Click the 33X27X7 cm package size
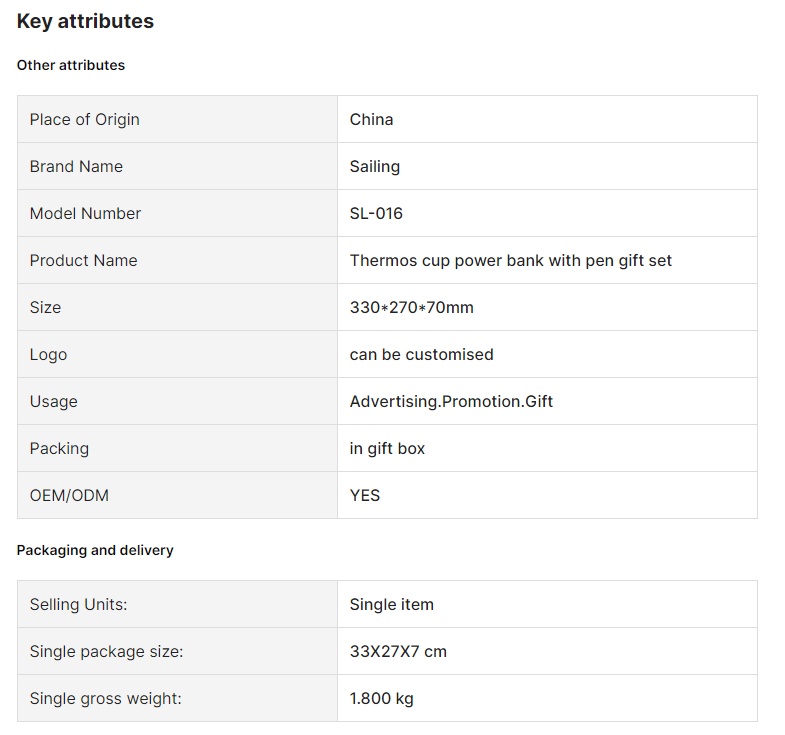785x735 pixels. click(398, 651)
